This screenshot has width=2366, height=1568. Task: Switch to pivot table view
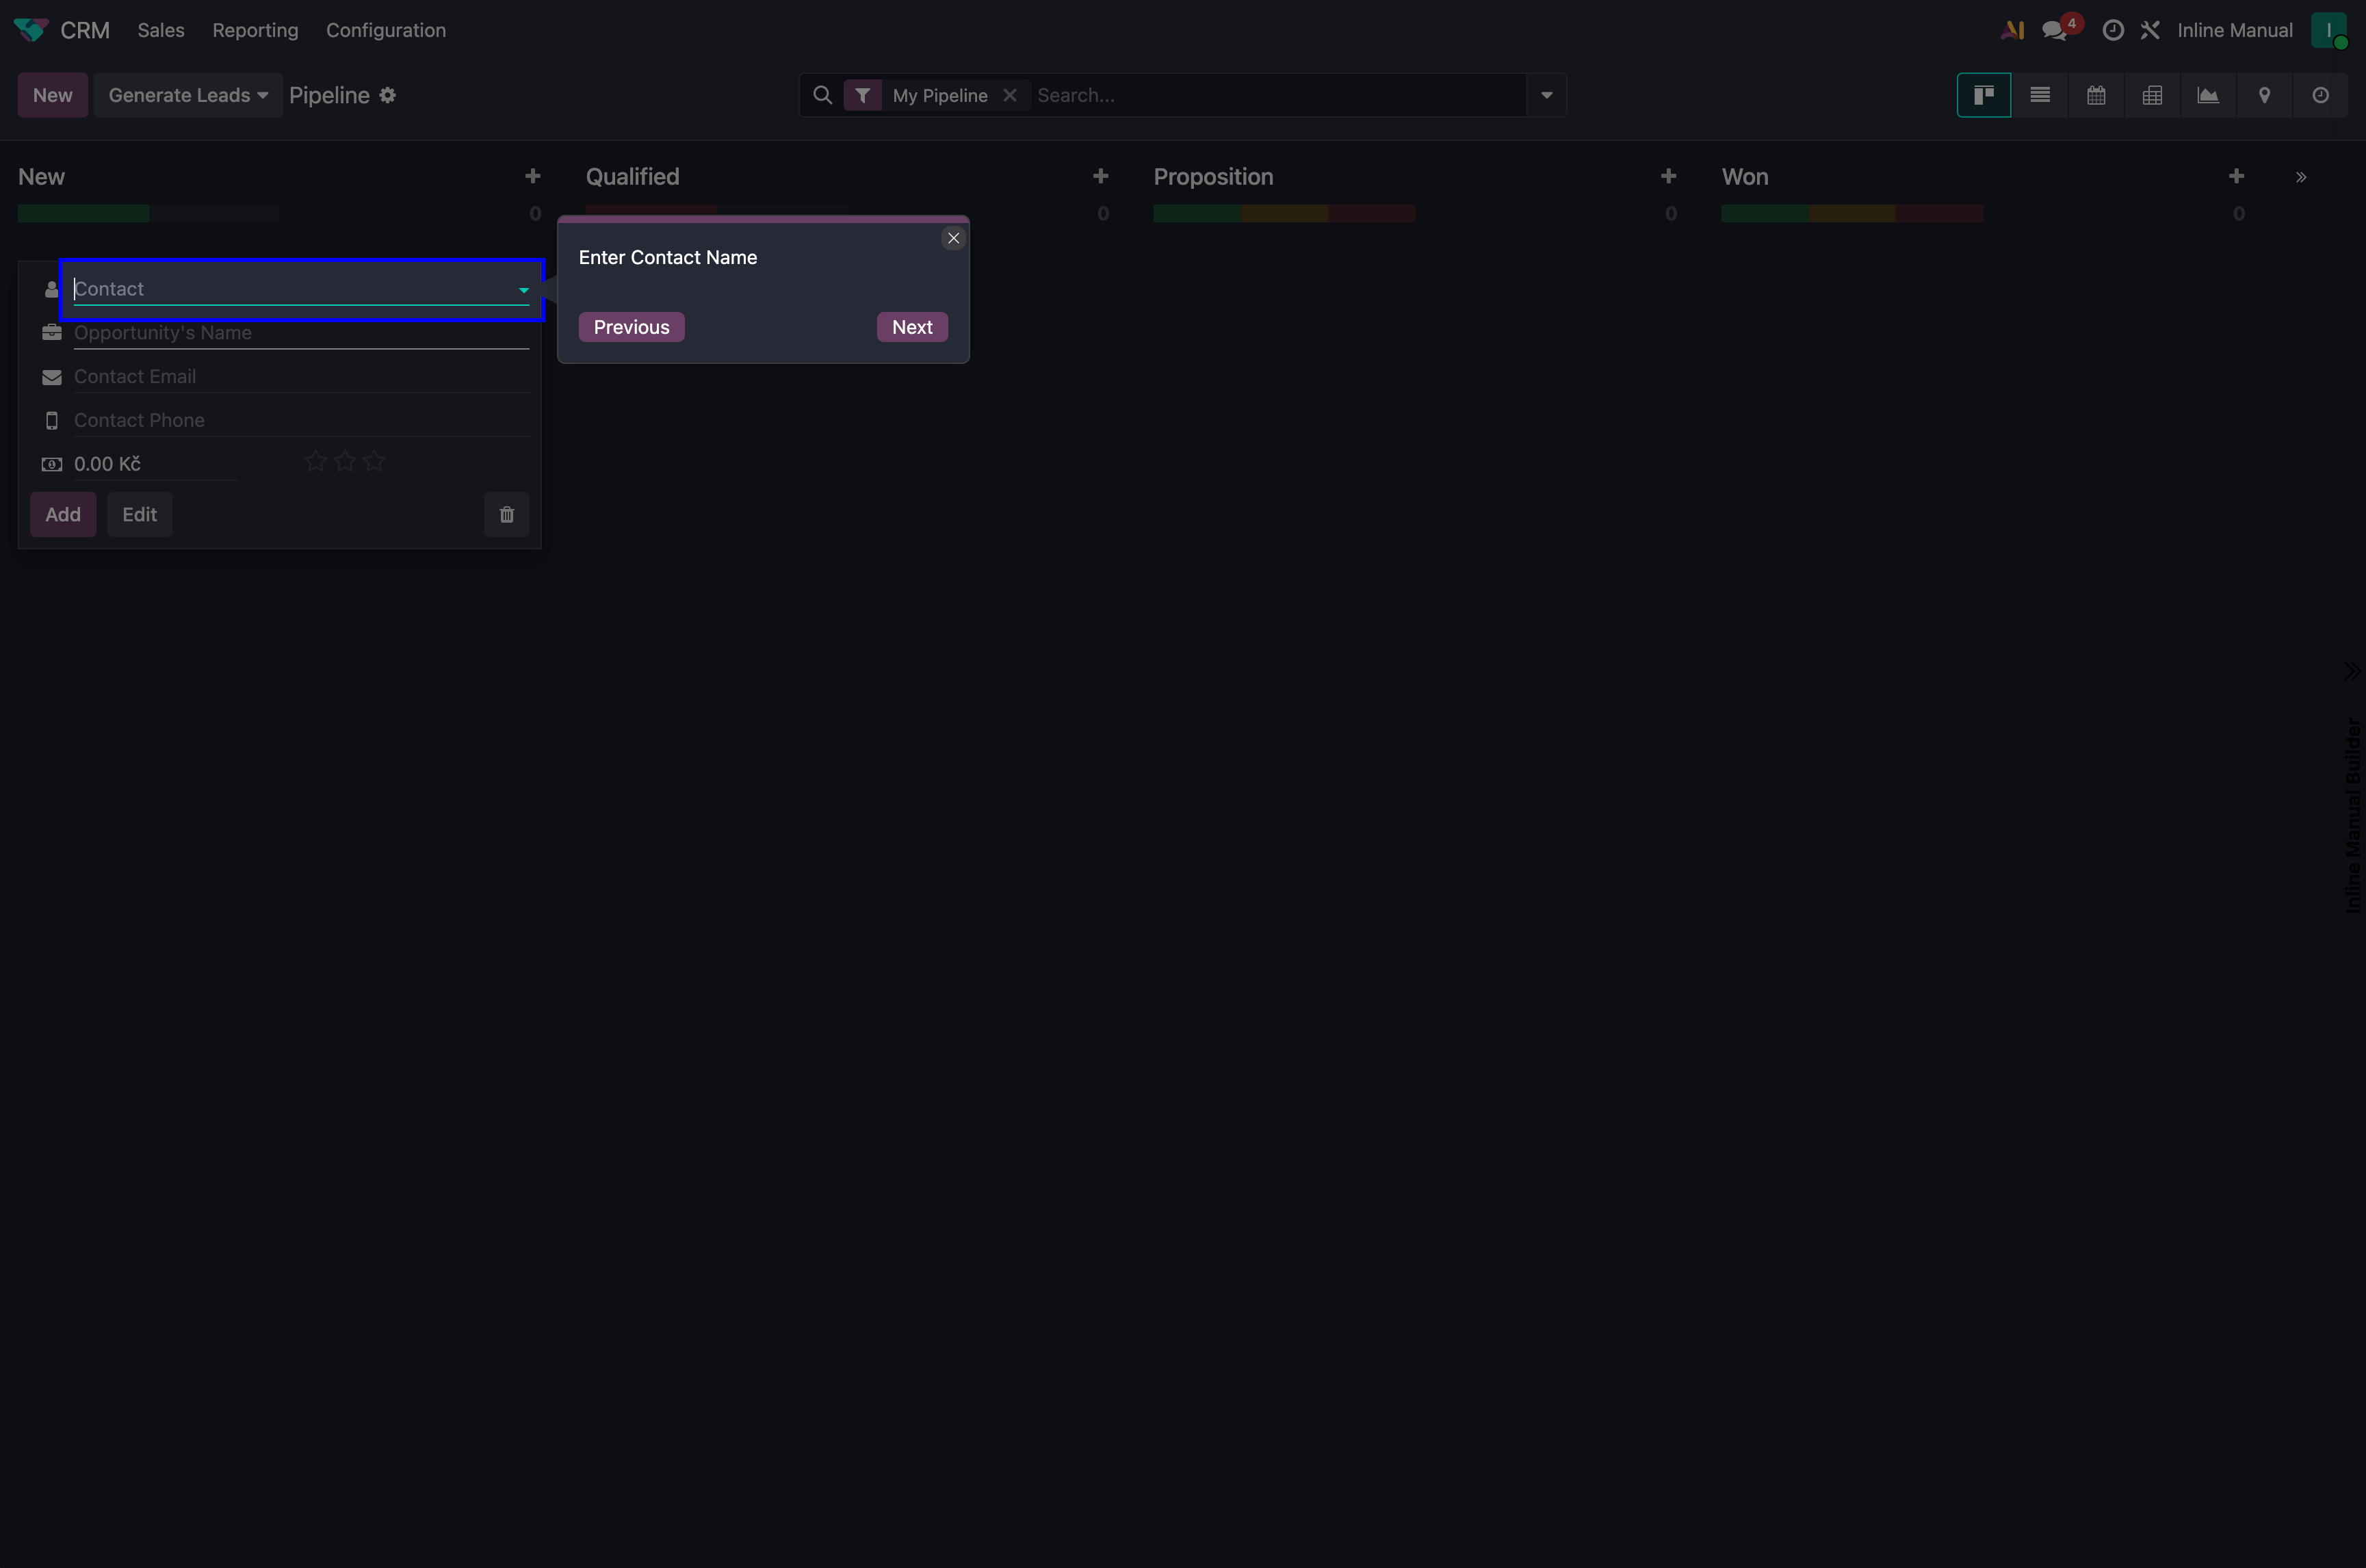coord(2152,95)
